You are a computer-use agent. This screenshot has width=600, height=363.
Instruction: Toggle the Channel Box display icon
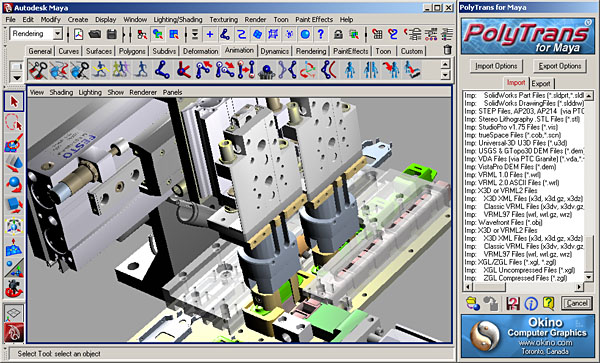447,34
